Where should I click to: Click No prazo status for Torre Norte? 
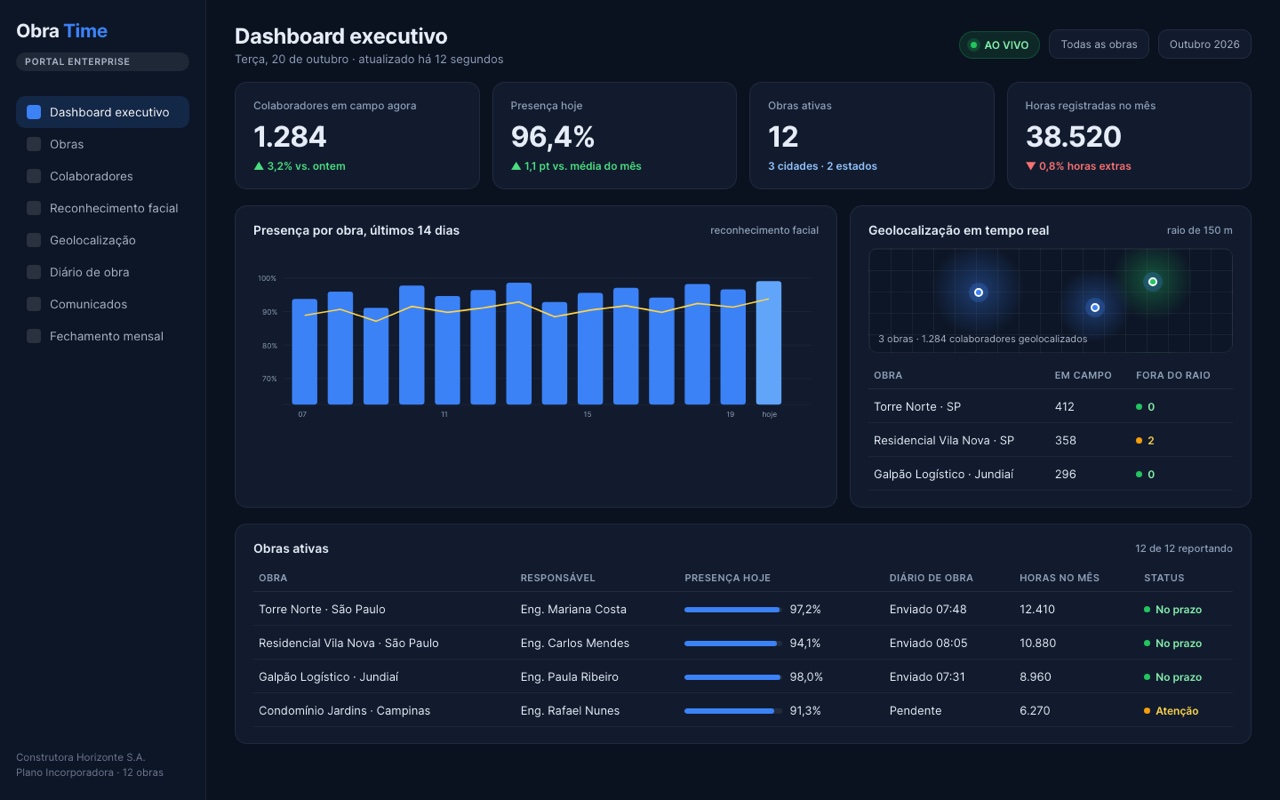[x=1179, y=609]
